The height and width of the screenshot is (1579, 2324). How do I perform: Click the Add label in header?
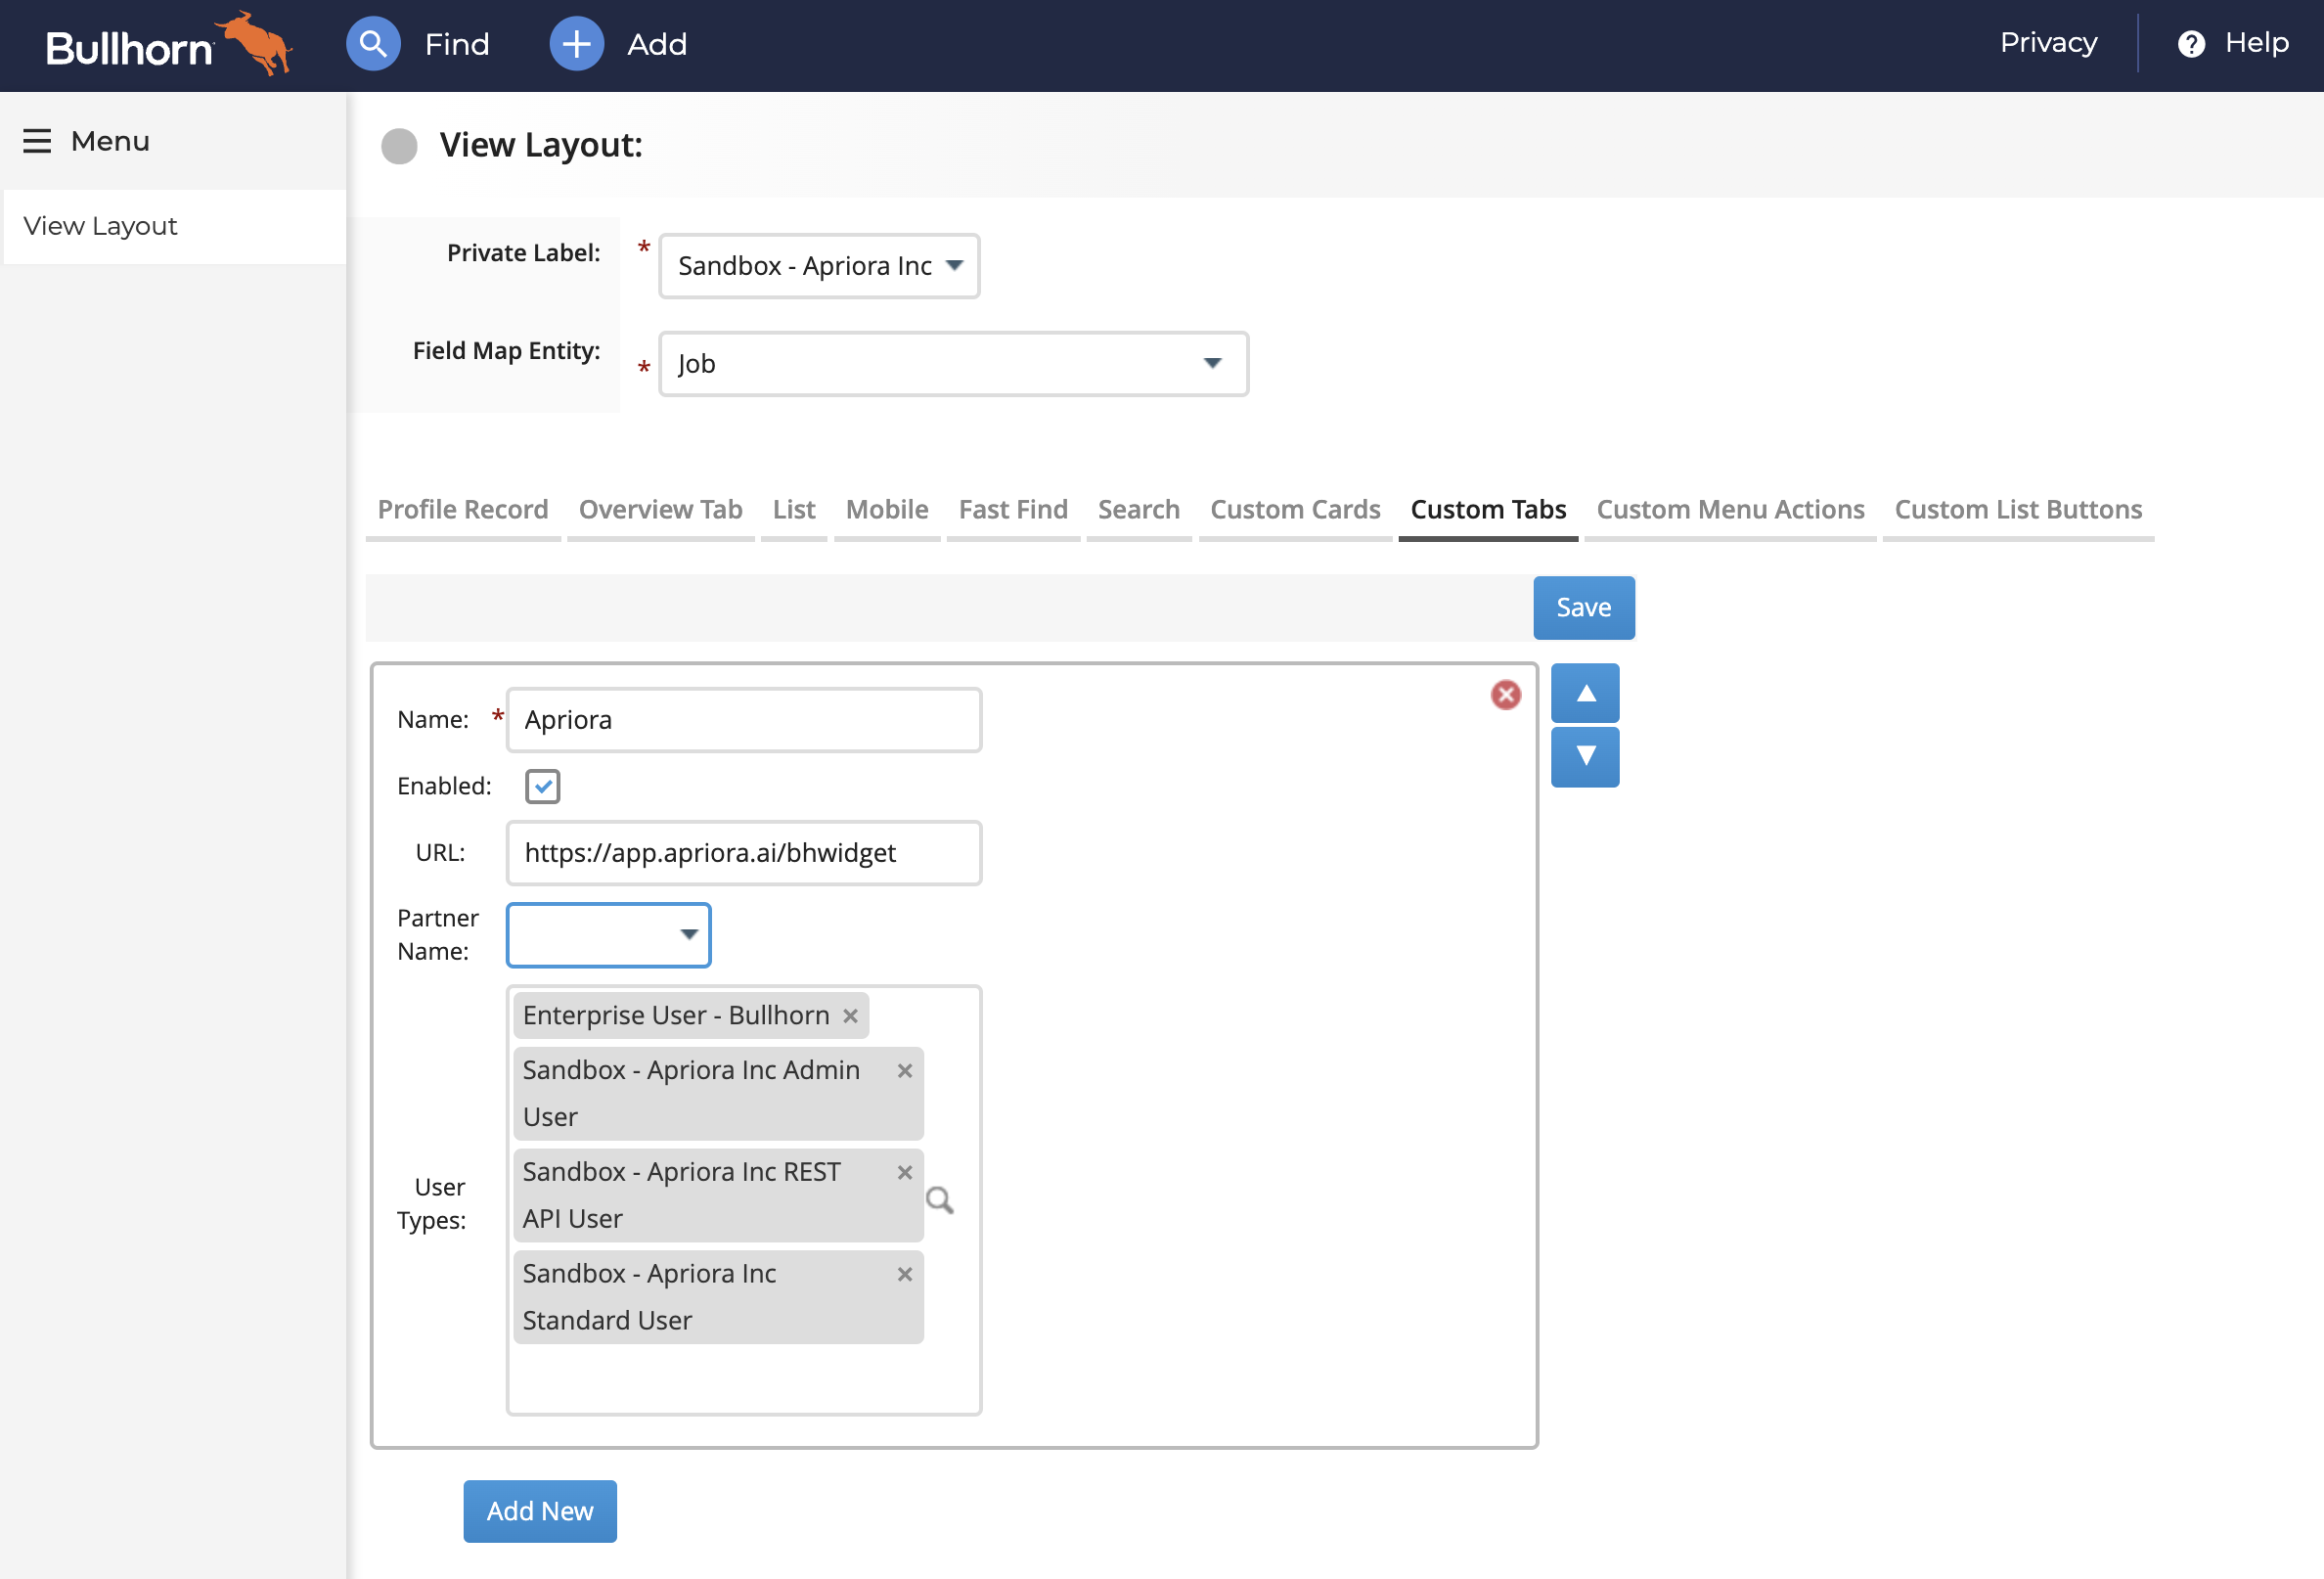tap(657, 45)
